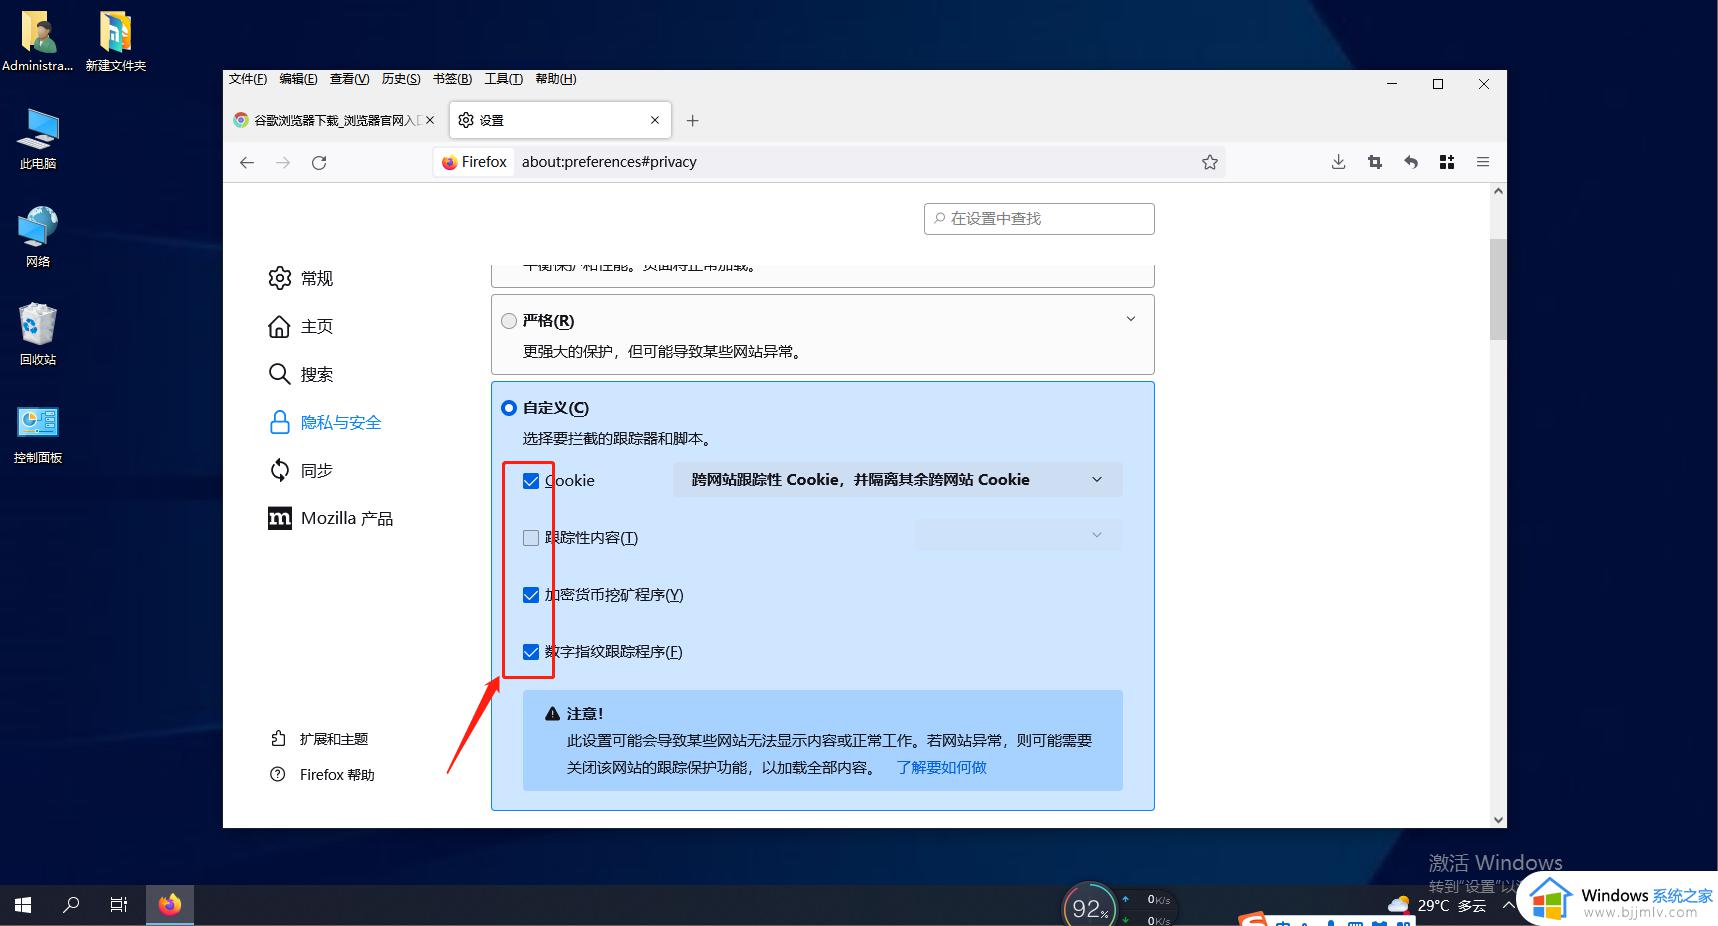Go to 常规 settings category

click(300, 278)
